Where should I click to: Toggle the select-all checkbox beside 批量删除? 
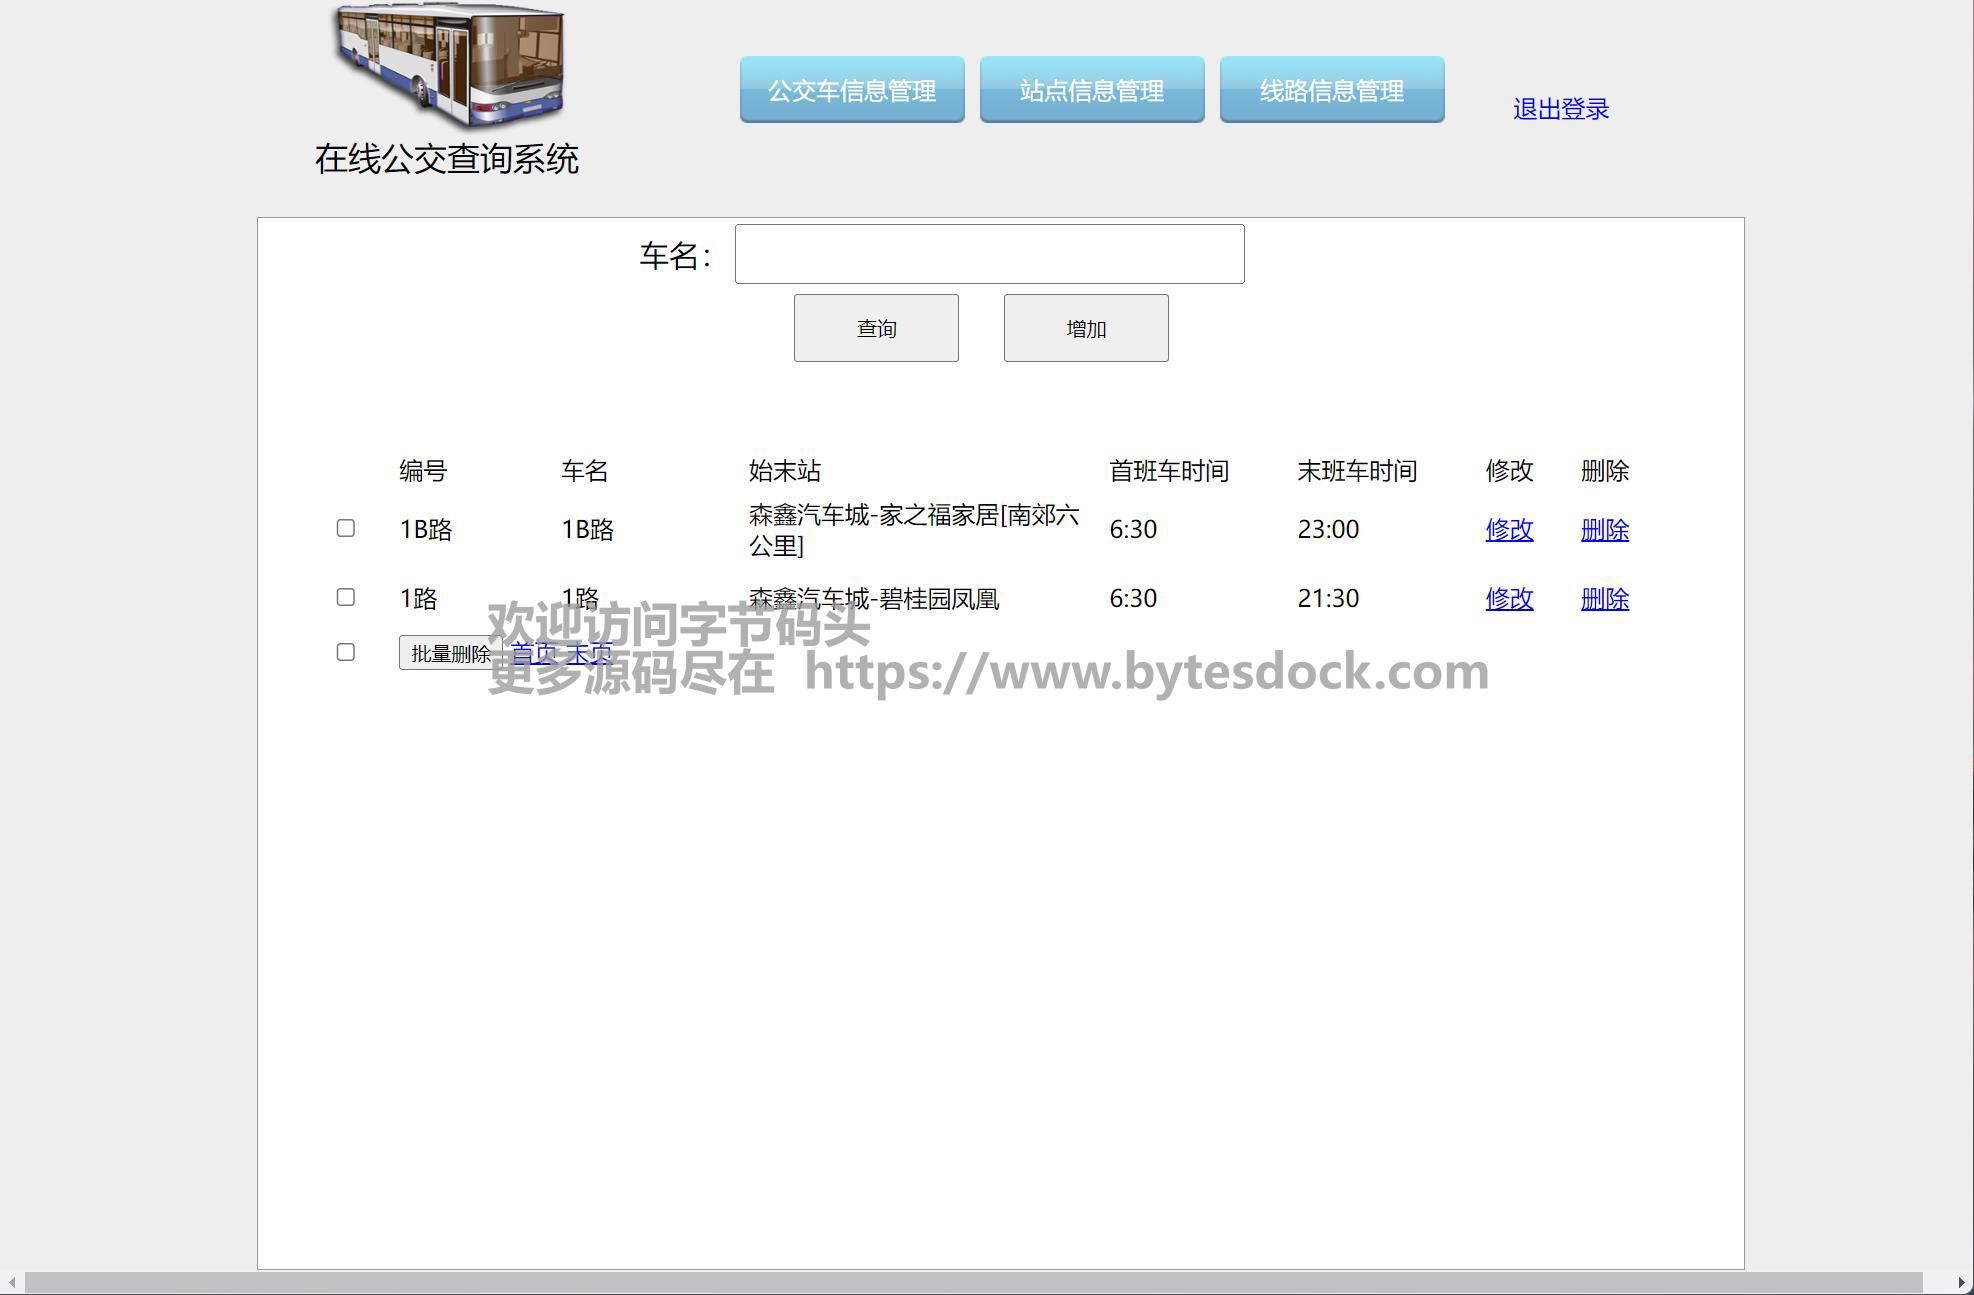(346, 652)
